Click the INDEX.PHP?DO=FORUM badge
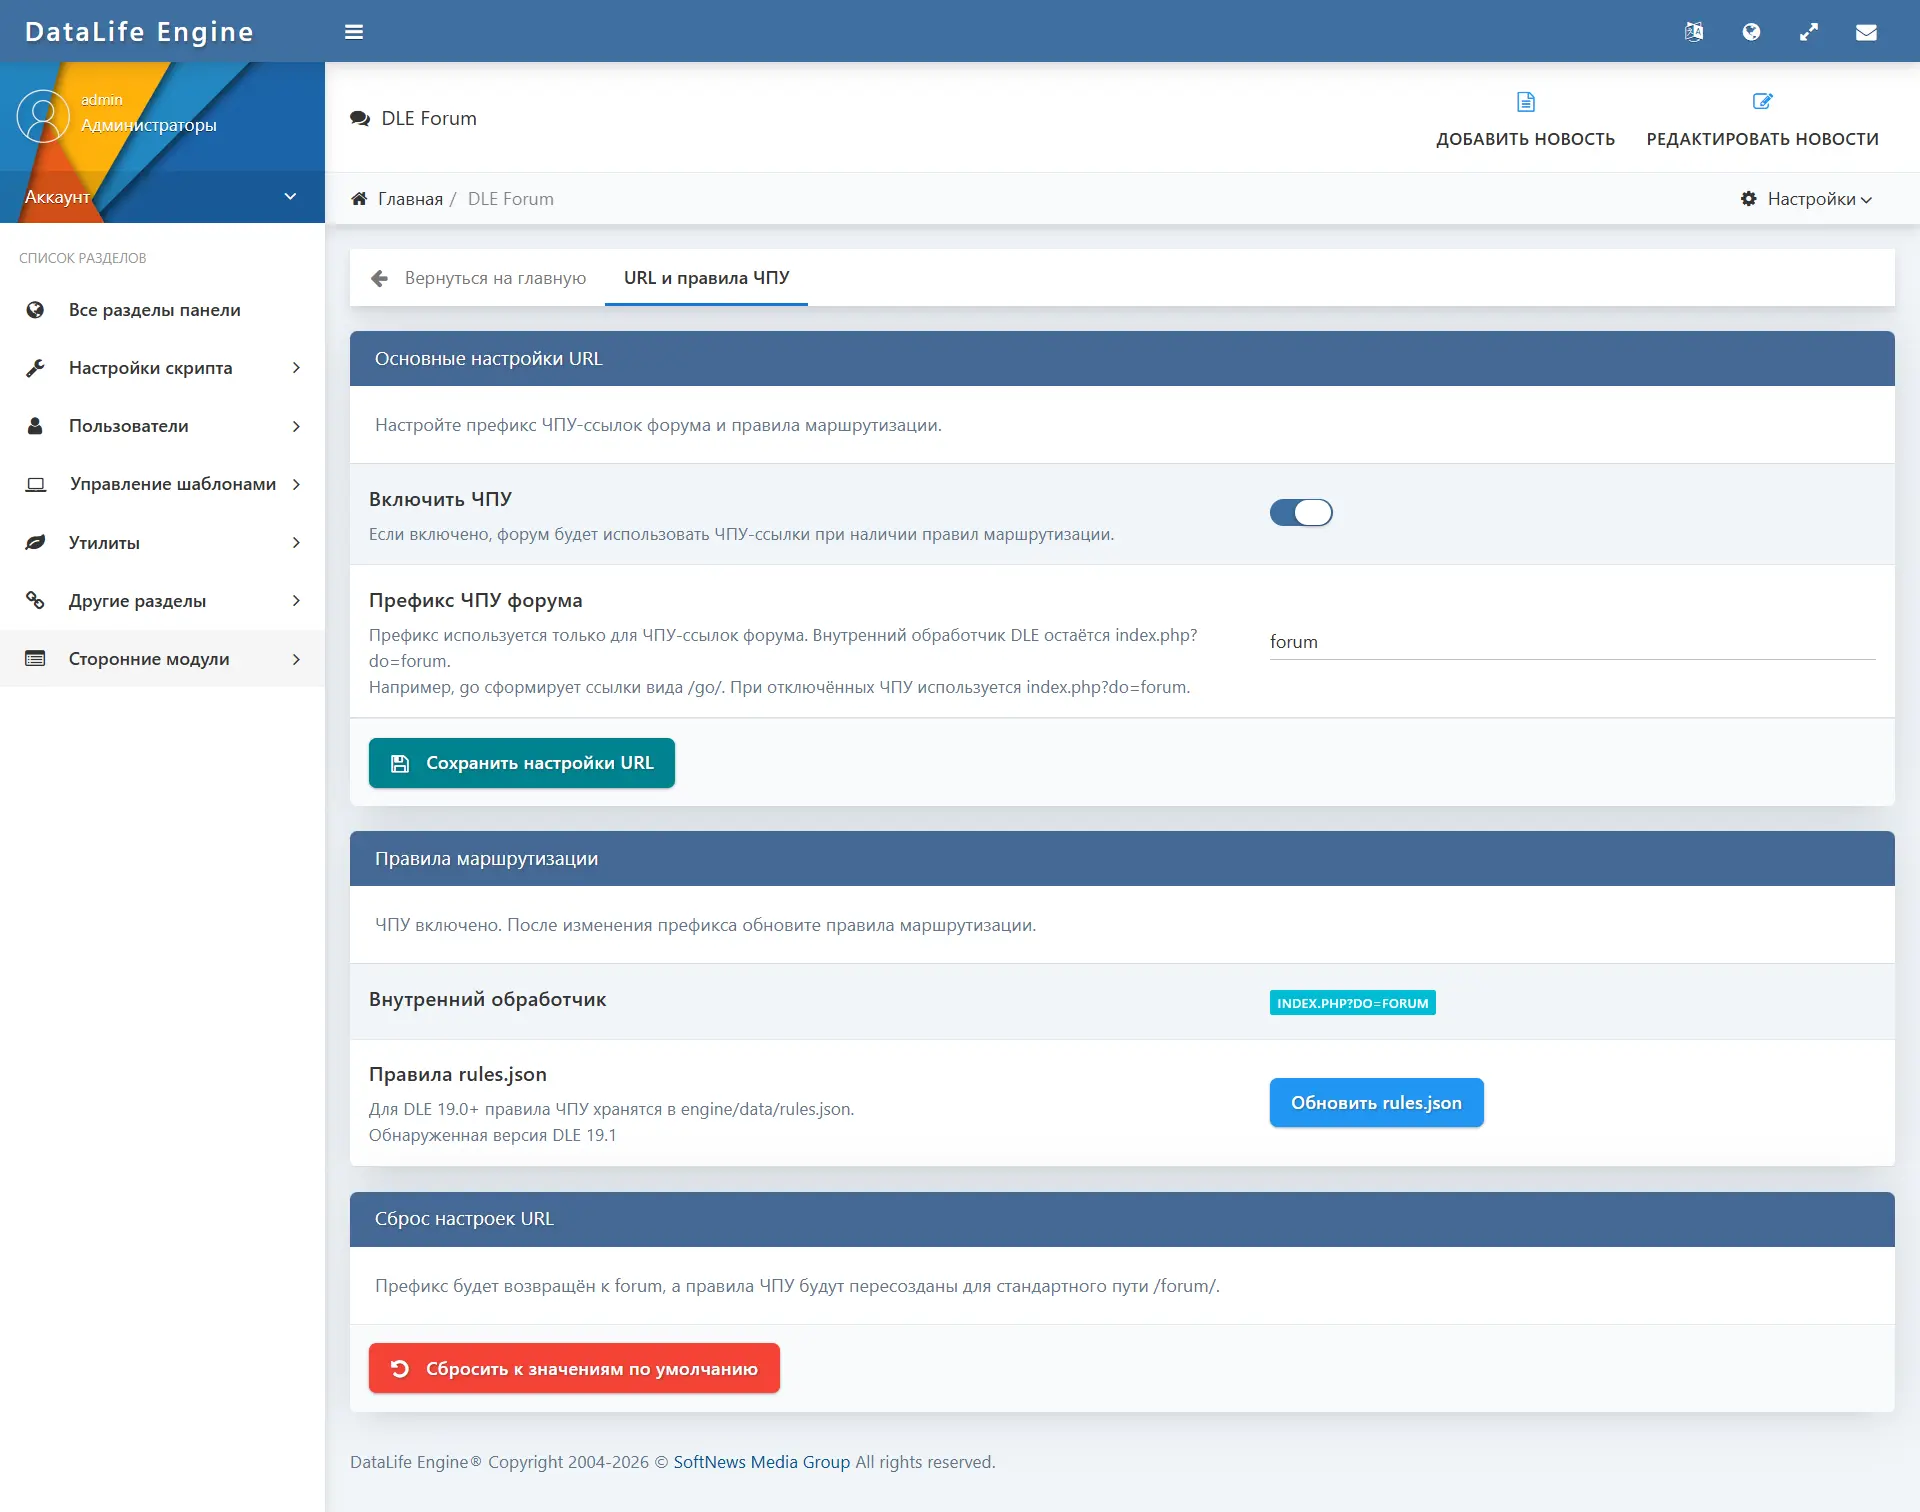The height and width of the screenshot is (1512, 1920). (1352, 1002)
